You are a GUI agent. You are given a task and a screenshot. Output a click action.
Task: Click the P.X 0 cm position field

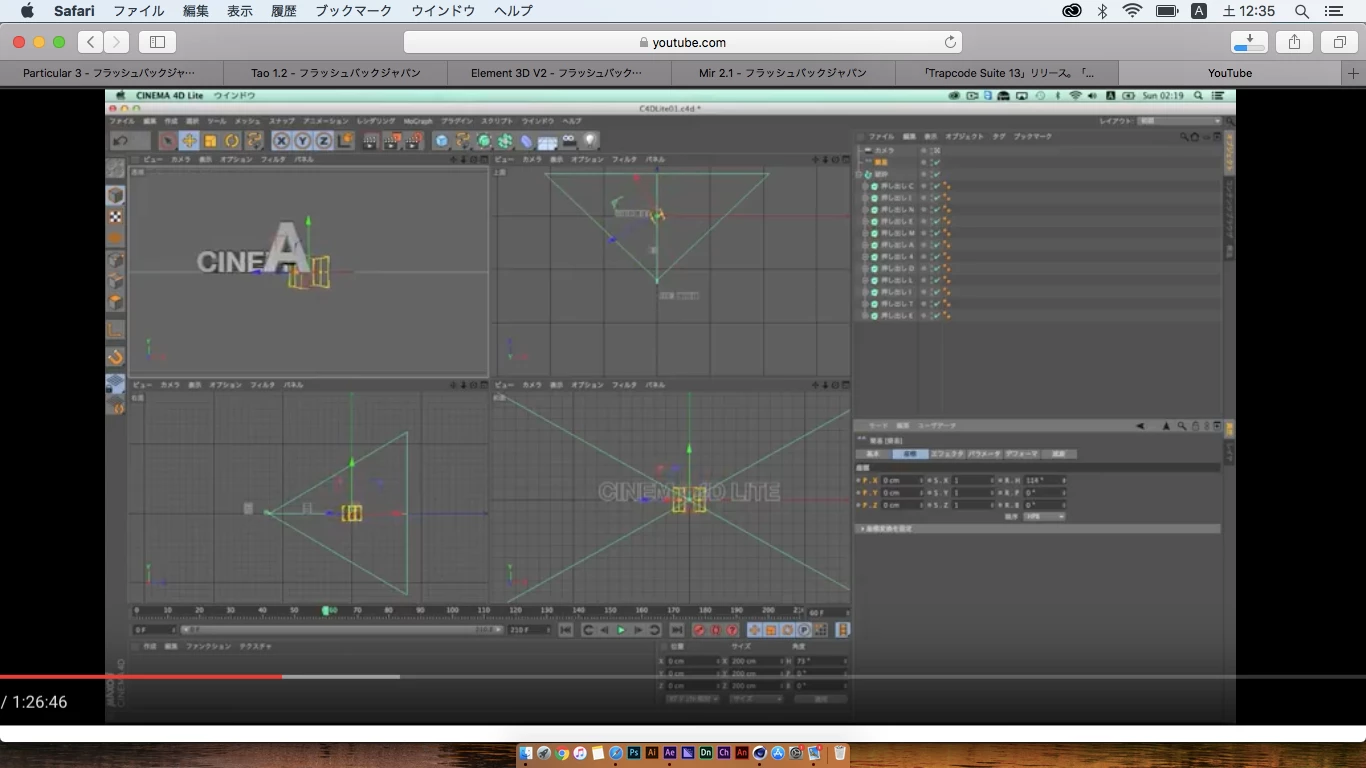(901, 481)
